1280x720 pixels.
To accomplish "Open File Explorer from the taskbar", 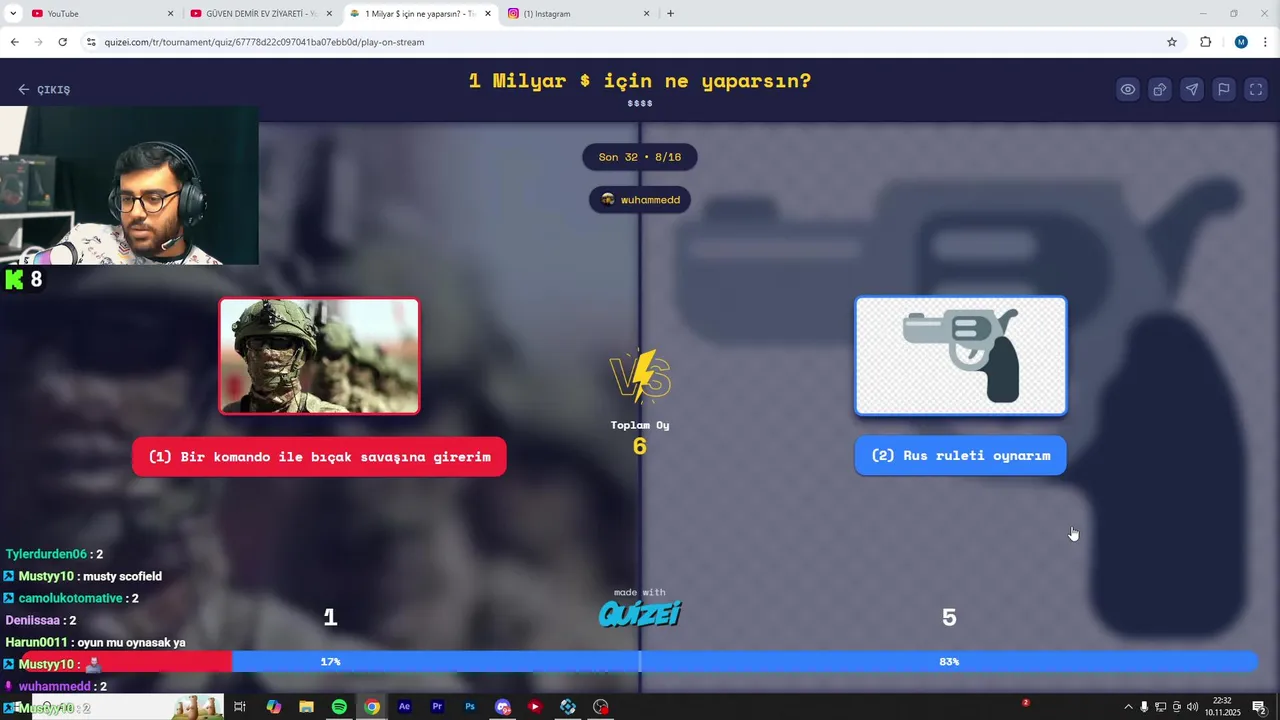I will [x=307, y=707].
